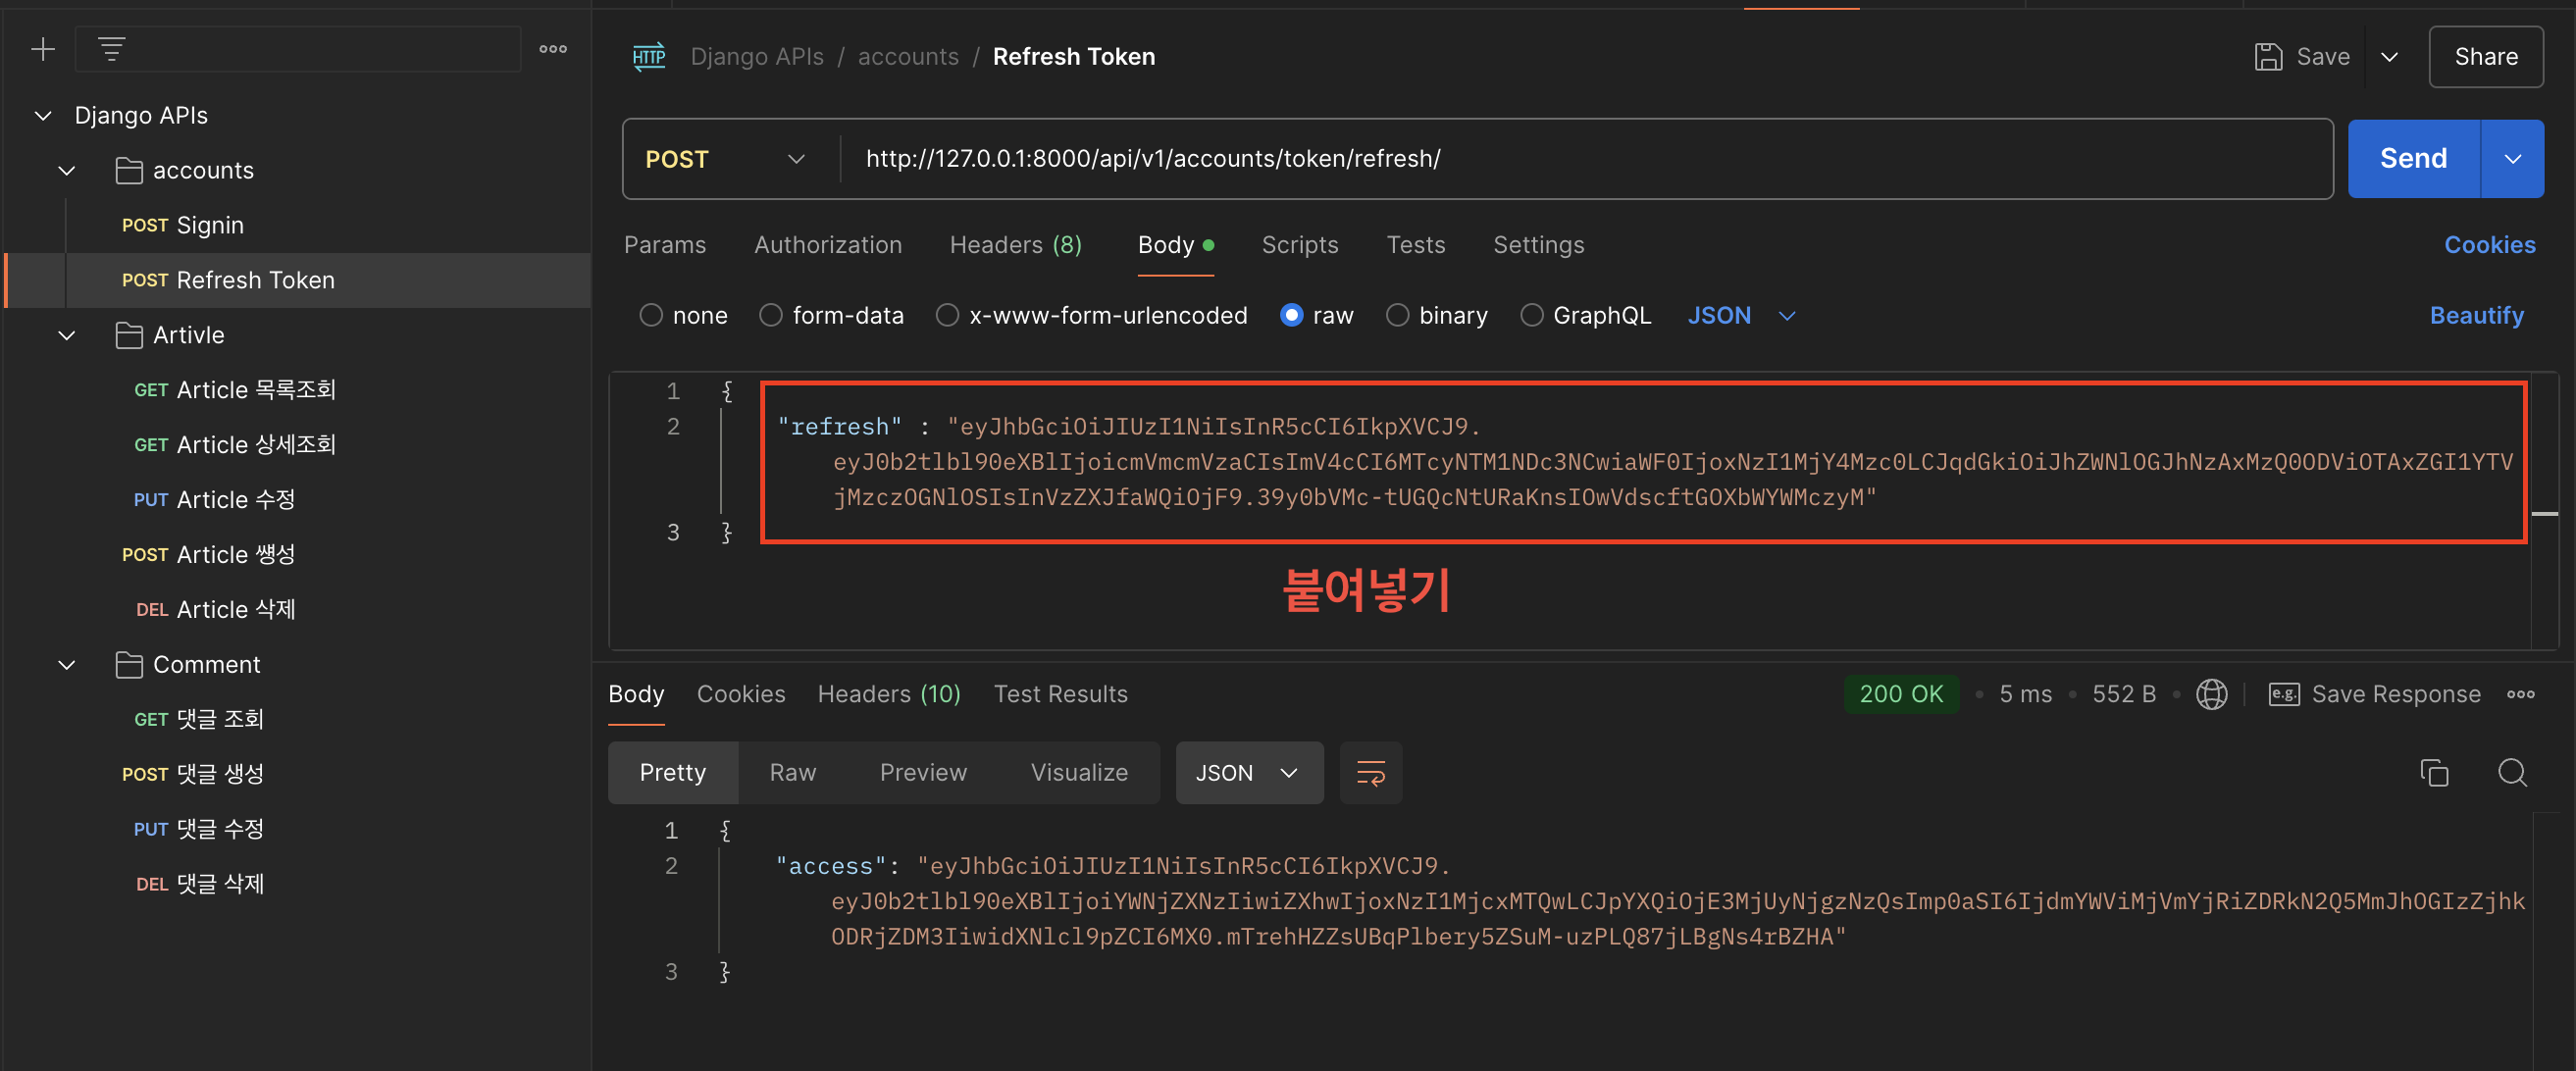
Task: Click Save Response example icon
Action: tap(2284, 694)
